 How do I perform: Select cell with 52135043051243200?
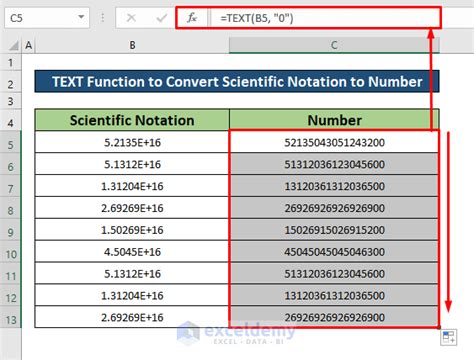[x=334, y=142]
